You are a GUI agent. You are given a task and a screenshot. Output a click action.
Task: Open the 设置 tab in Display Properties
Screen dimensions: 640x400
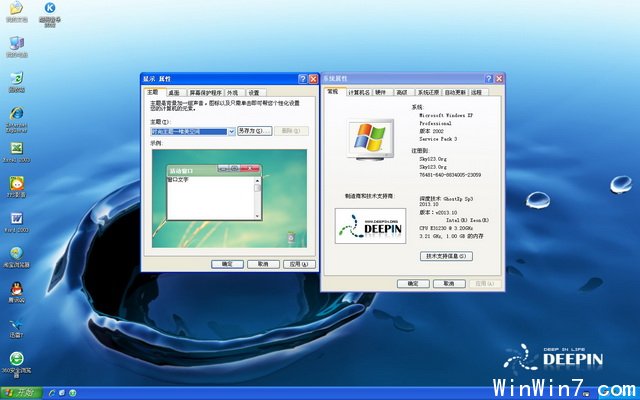(255, 93)
